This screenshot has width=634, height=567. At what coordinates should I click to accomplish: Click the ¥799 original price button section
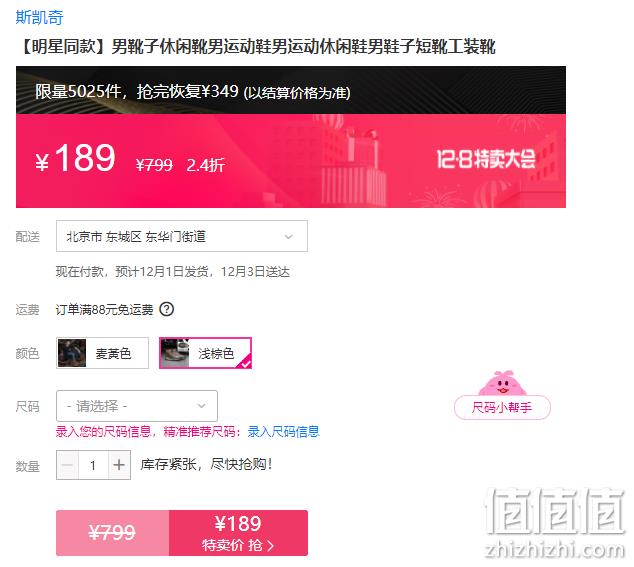[x=112, y=533]
